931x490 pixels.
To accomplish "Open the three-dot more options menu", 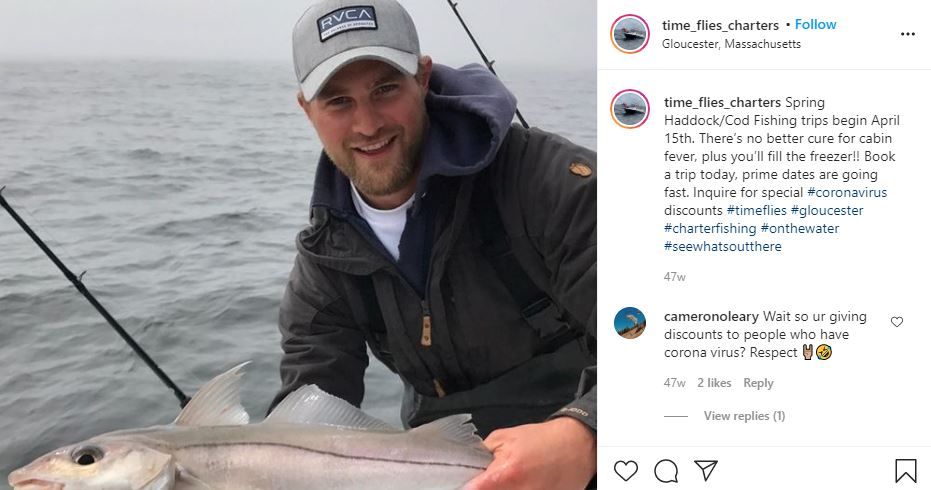I will click(x=908, y=34).
